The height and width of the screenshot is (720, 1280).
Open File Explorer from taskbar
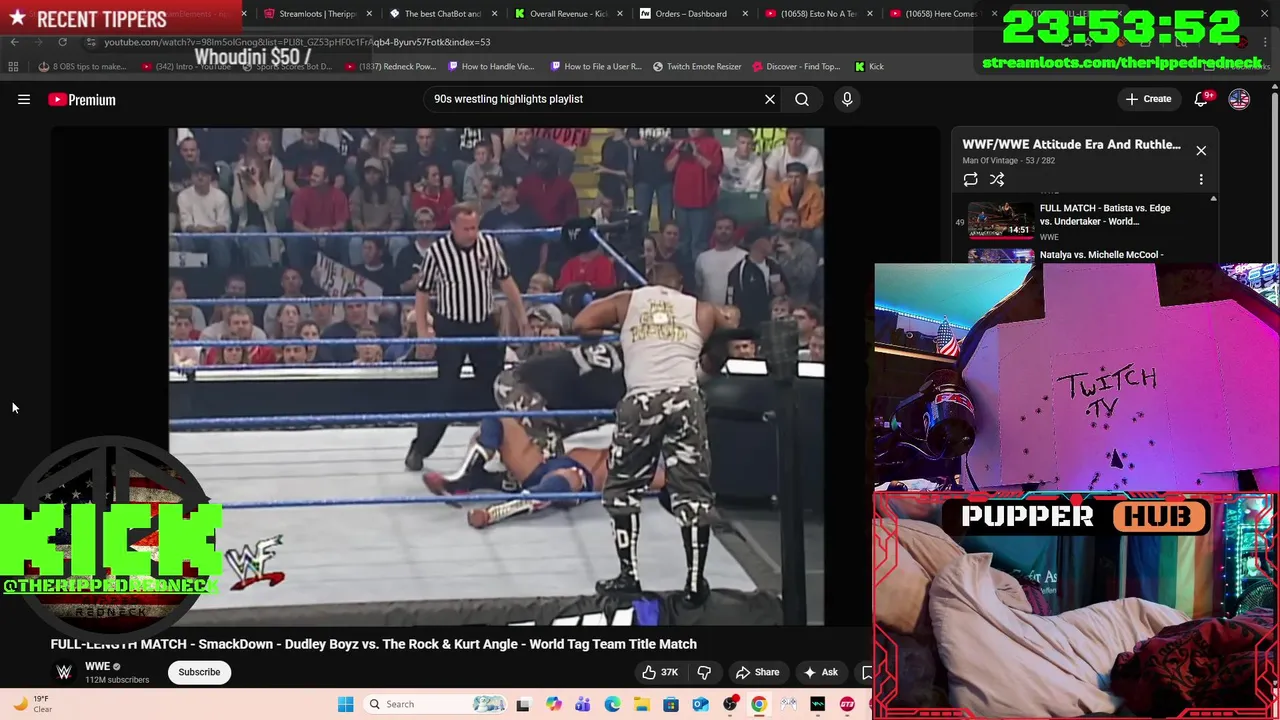[x=641, y=704]
